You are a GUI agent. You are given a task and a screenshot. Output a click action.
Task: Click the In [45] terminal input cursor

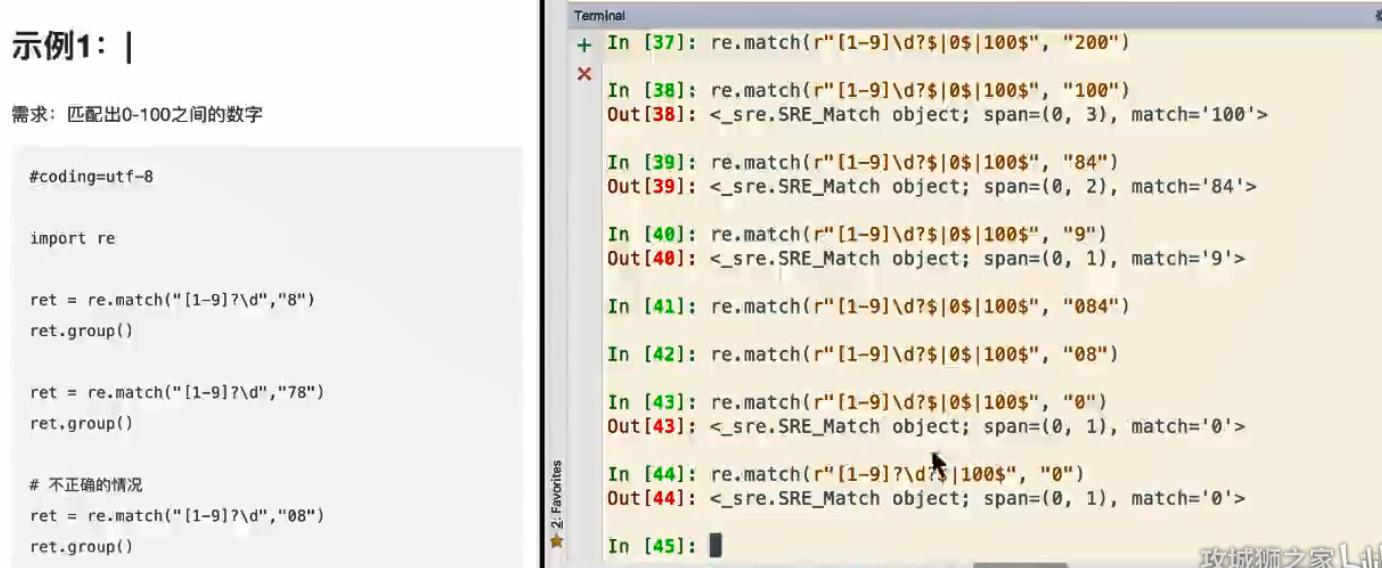point(714,545)
